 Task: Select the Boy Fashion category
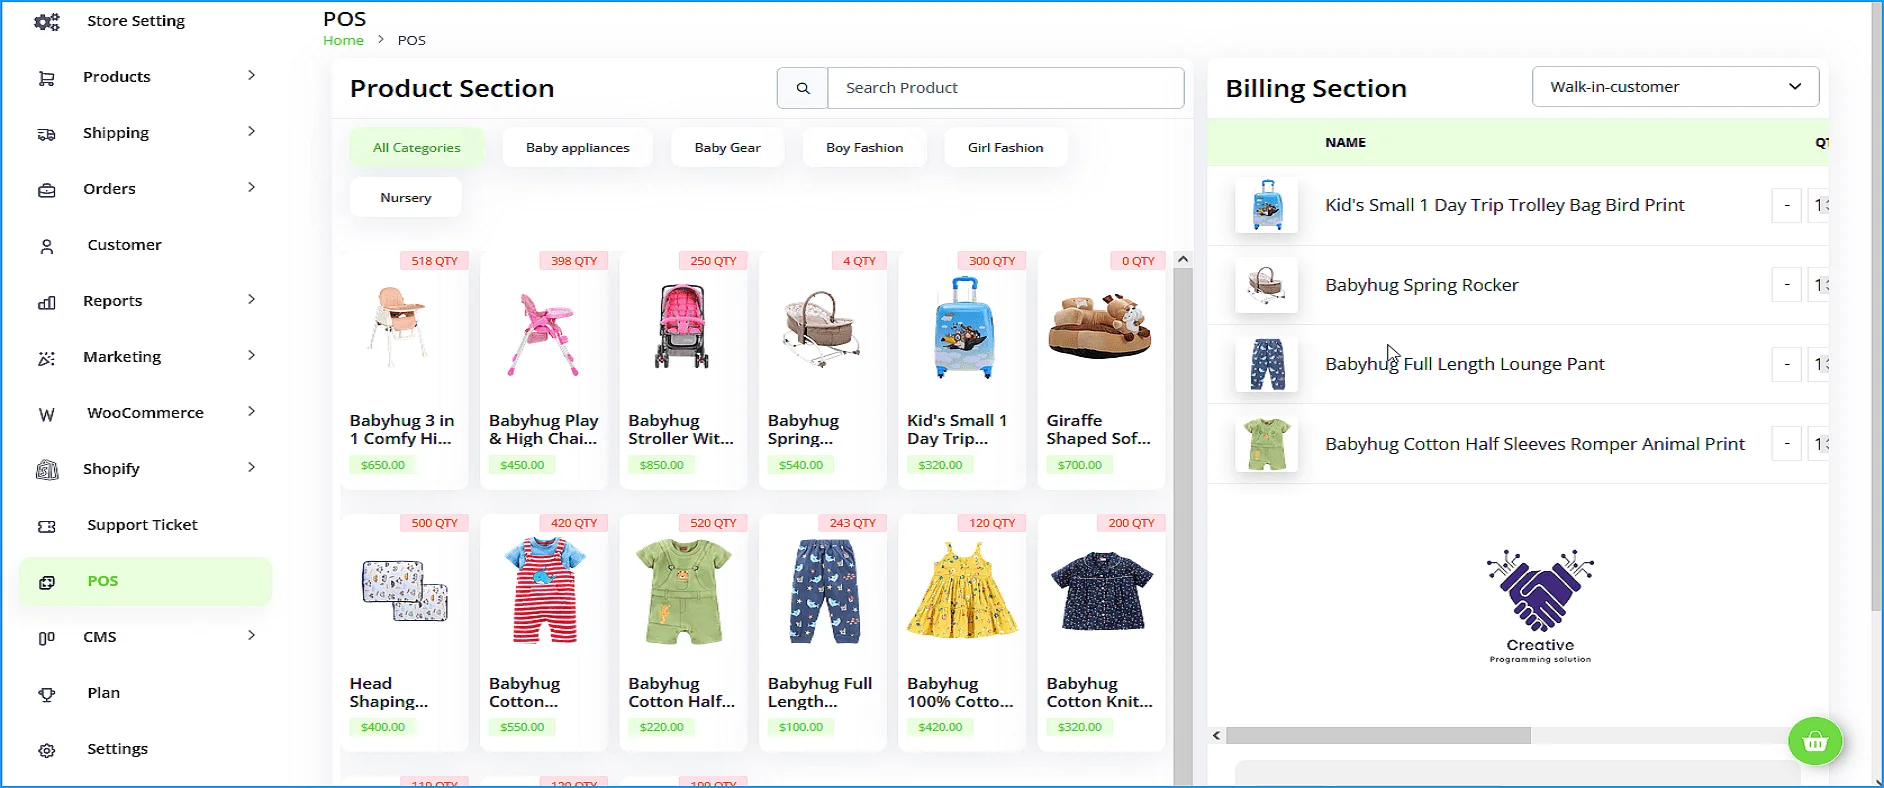click(x=864, y=147)
